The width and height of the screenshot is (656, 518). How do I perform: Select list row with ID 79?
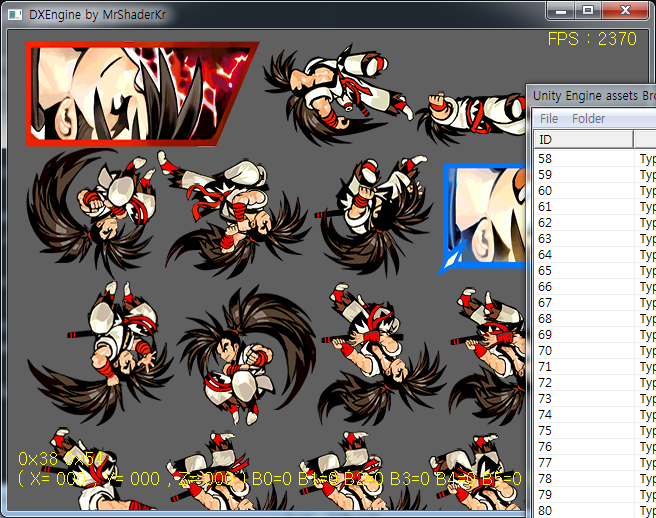[595, 495]
